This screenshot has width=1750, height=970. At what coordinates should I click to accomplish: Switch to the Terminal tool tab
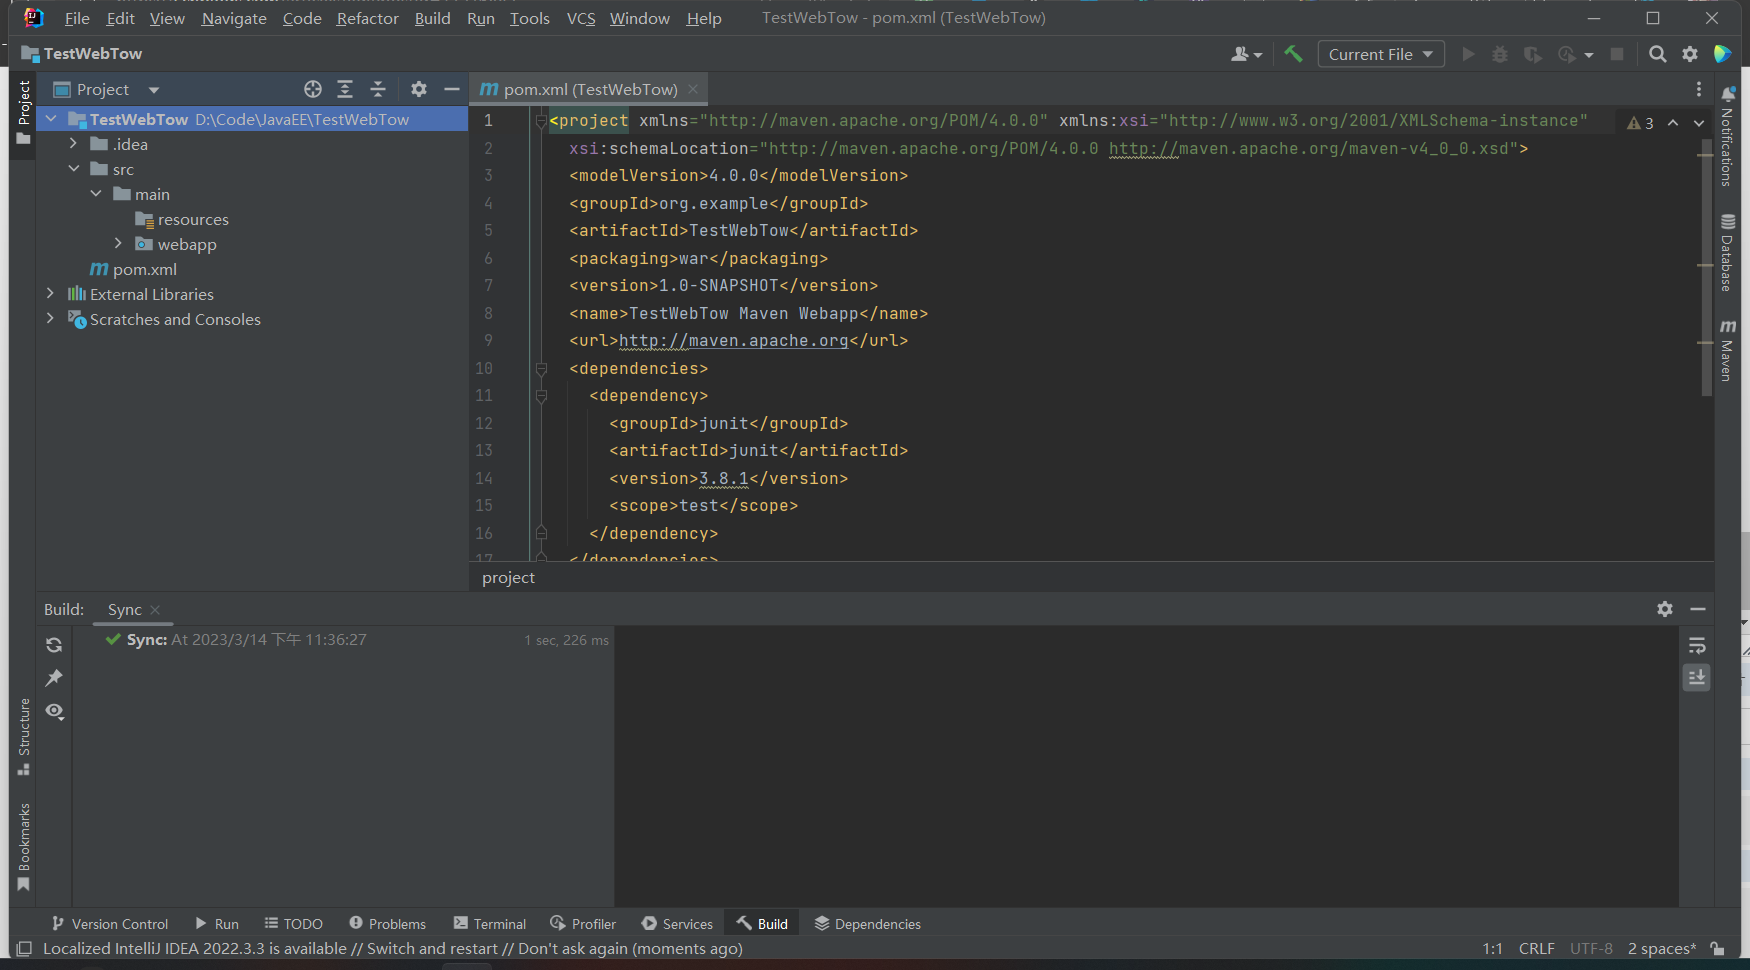pyautogui.click(x=489, y=924)
